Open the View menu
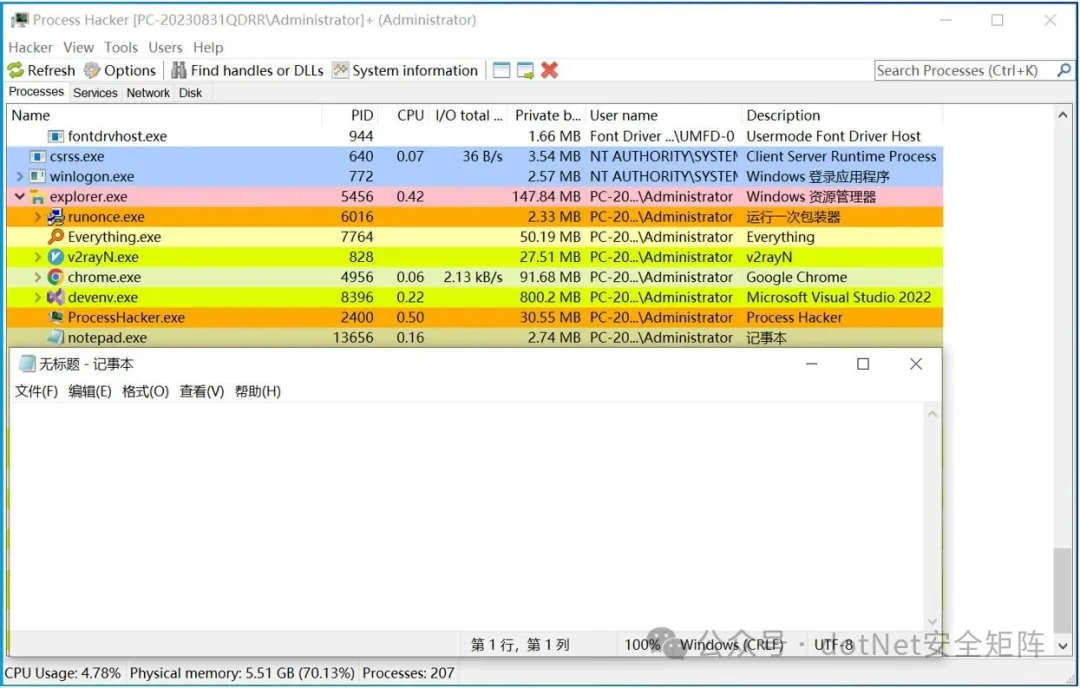Screen dimensions: 1080x688 point(79,48)
